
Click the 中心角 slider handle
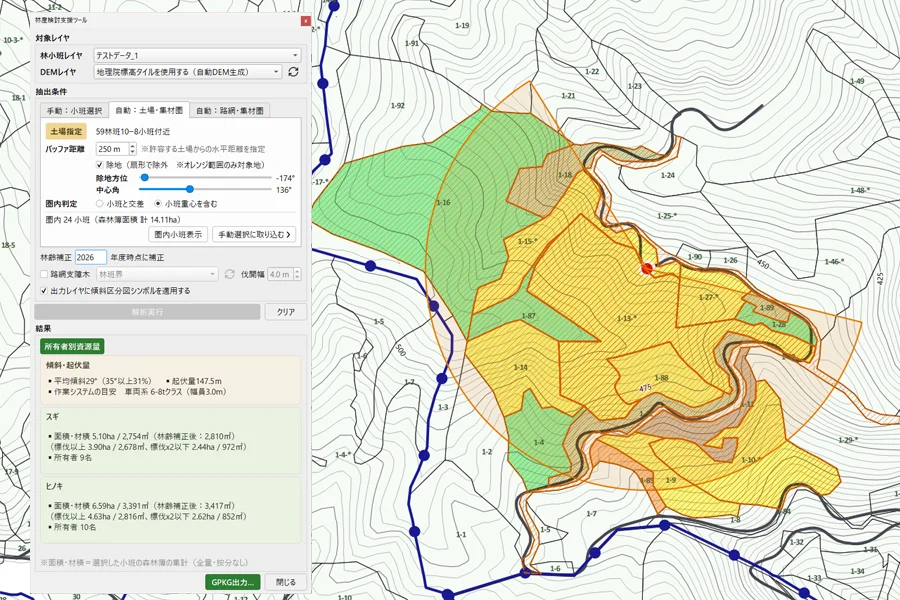(190, 189)
